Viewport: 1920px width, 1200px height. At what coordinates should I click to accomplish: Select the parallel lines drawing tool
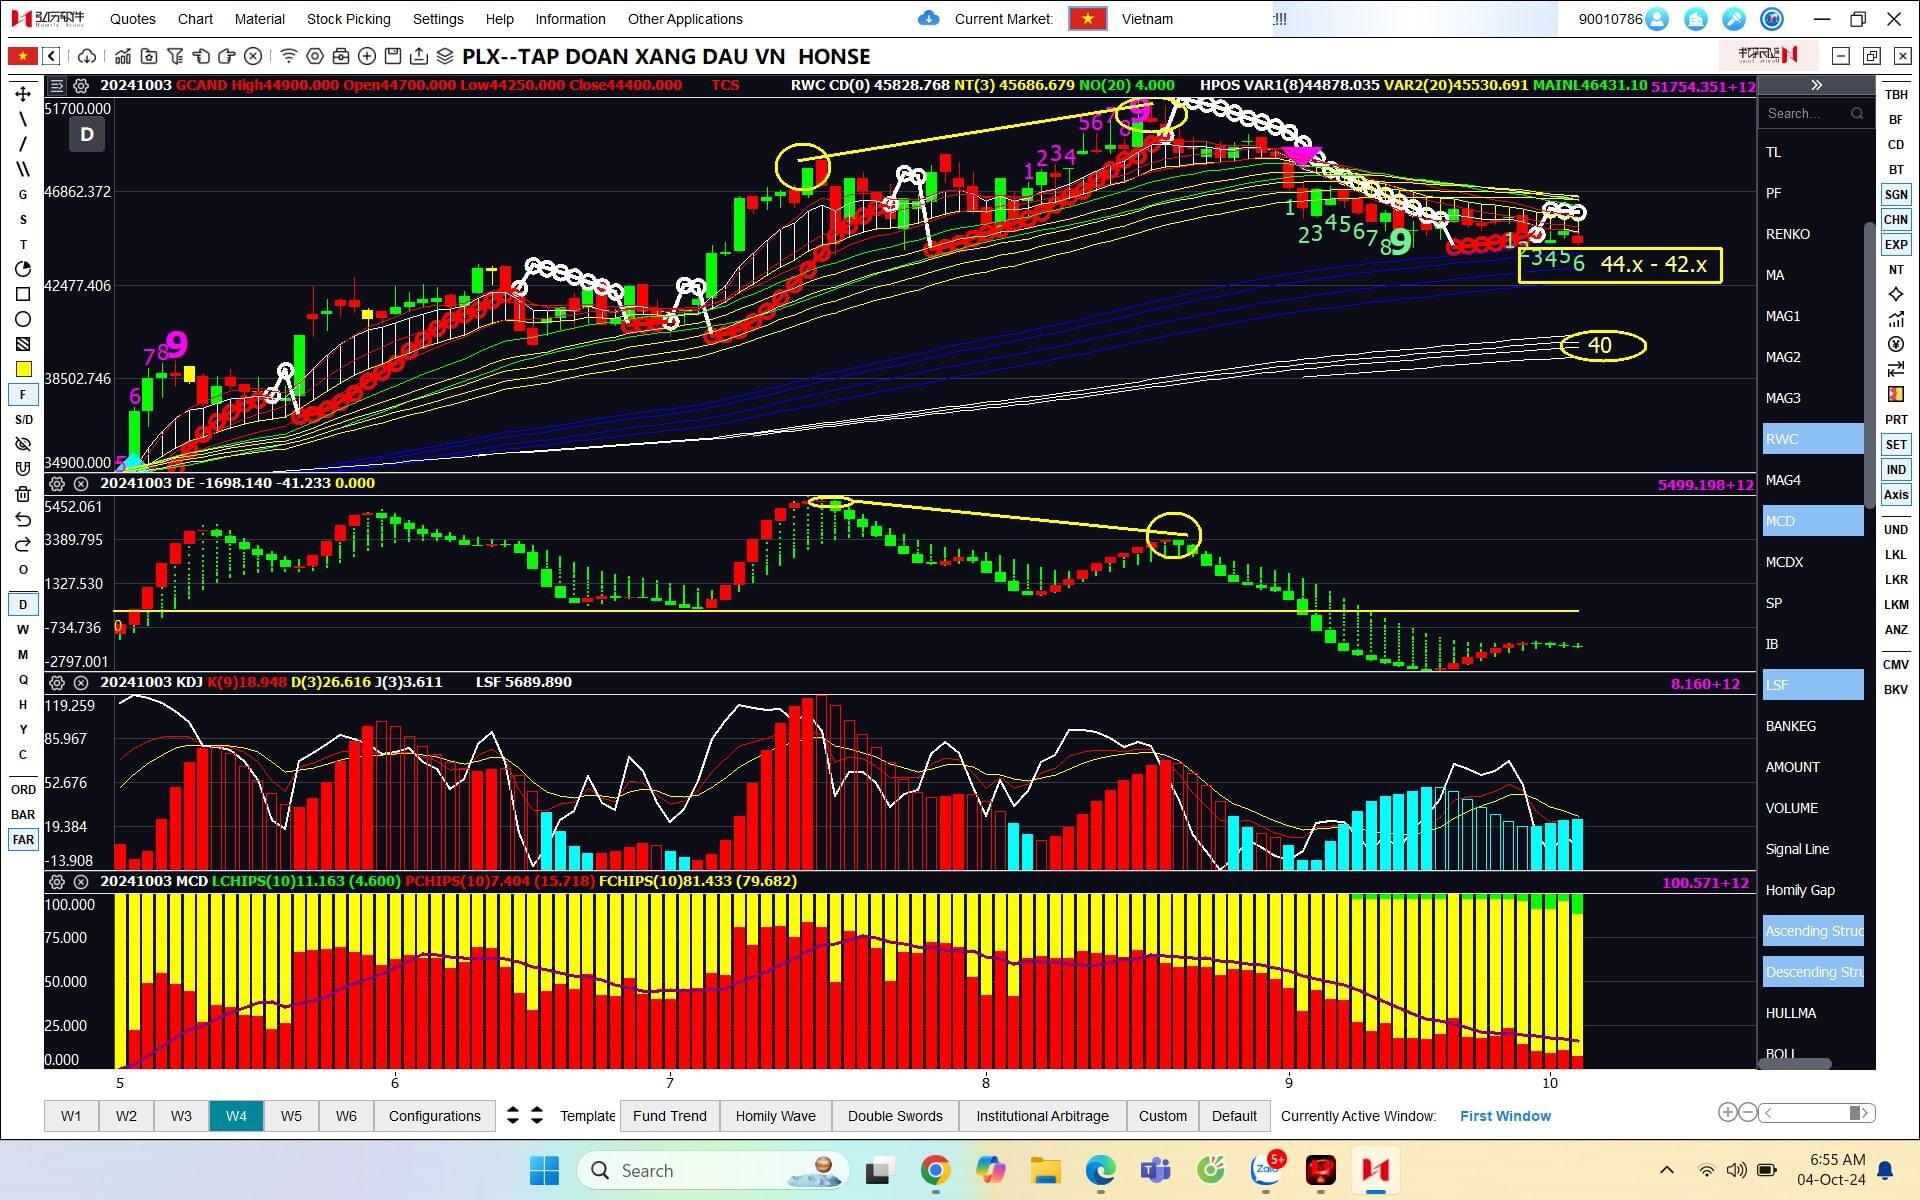pos(23,169)
